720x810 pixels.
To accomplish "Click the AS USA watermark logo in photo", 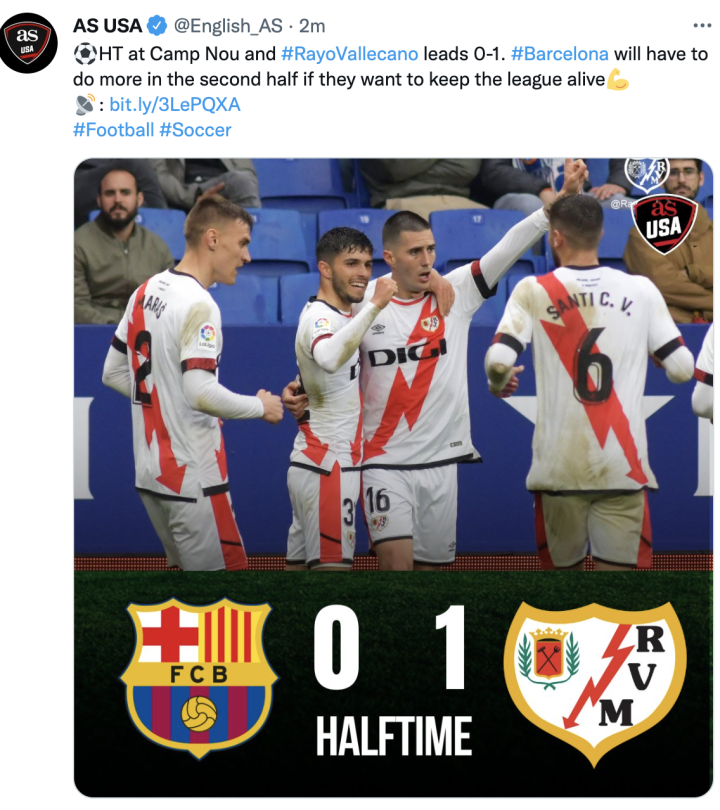I will (x=664, y=224).
